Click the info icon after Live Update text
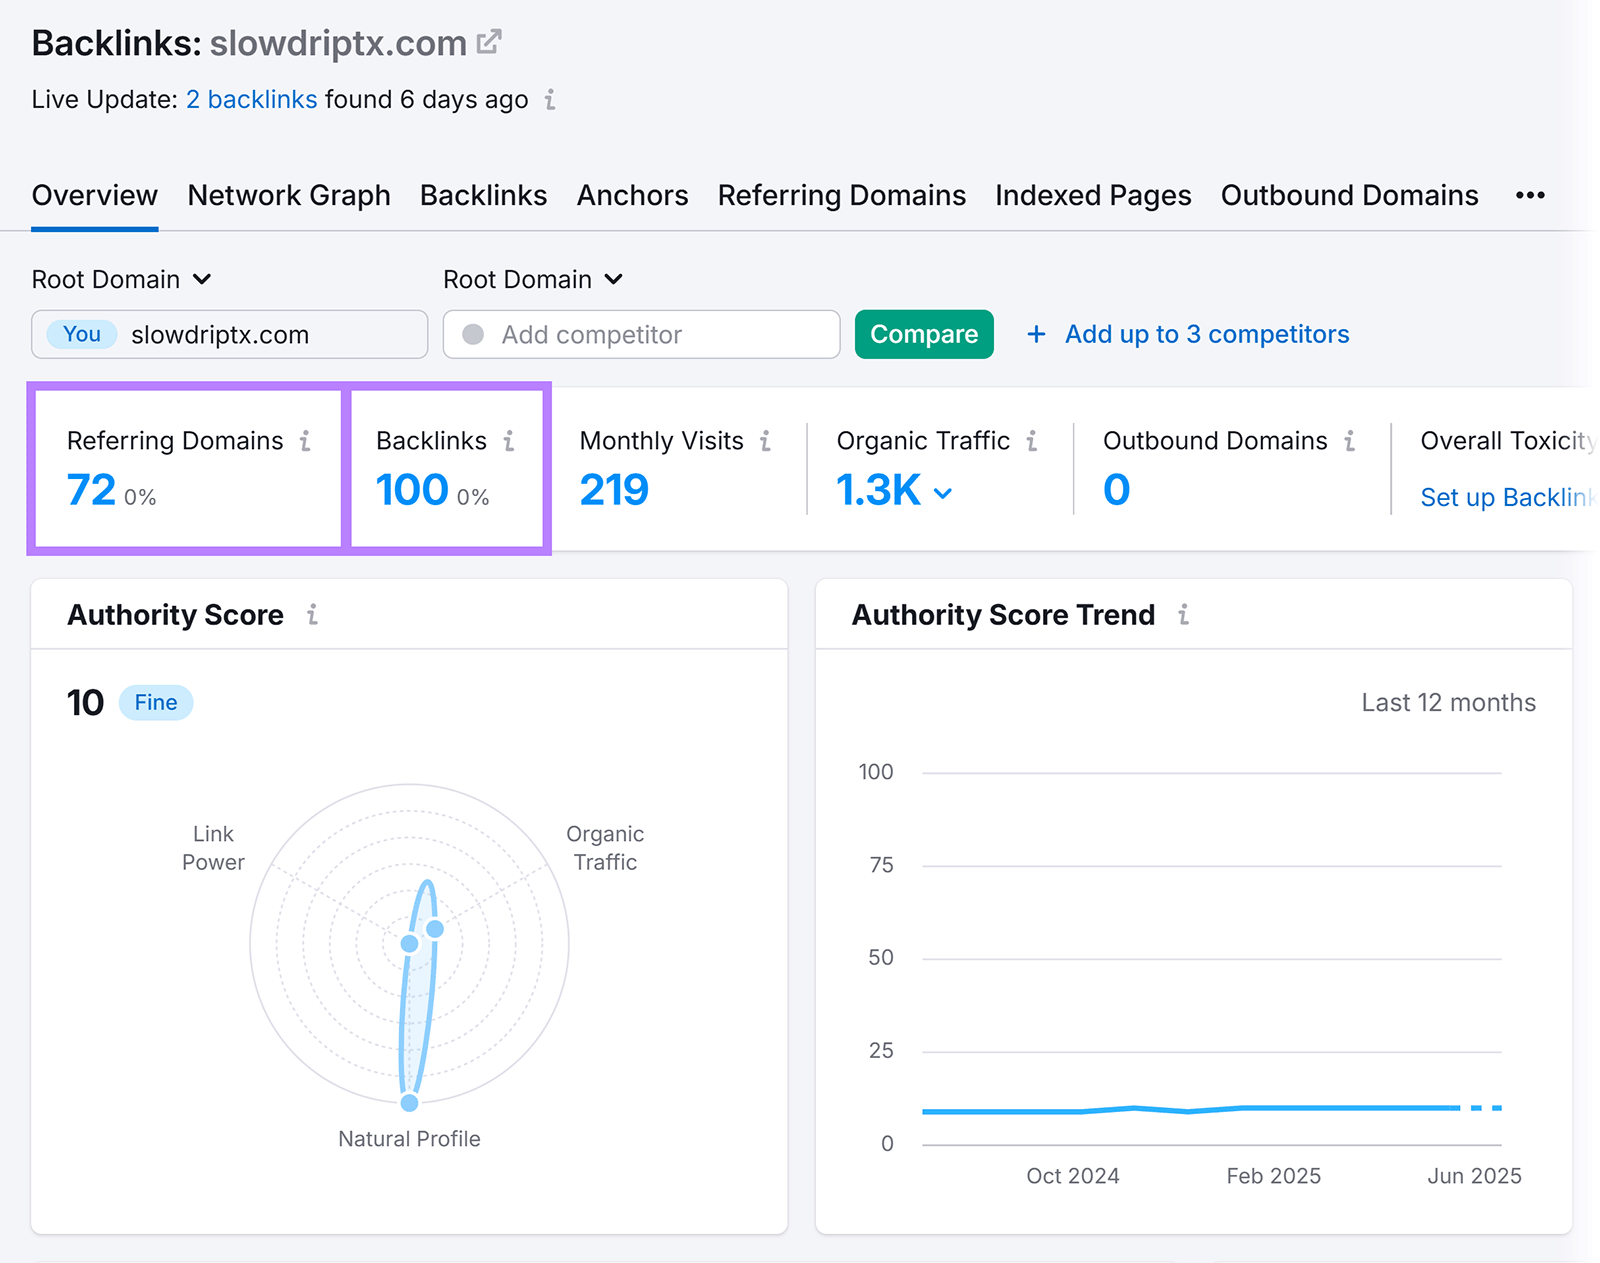 point(549,100)
